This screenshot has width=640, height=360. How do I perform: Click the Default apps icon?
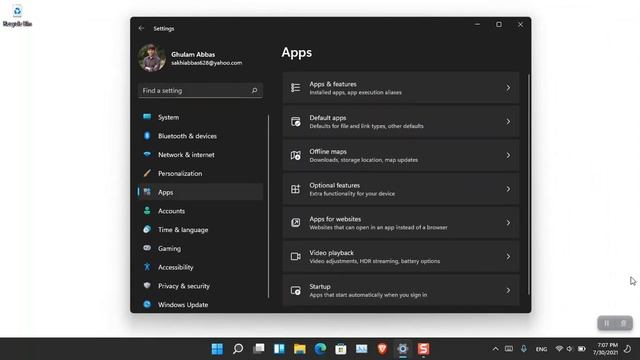pos(296,122)
